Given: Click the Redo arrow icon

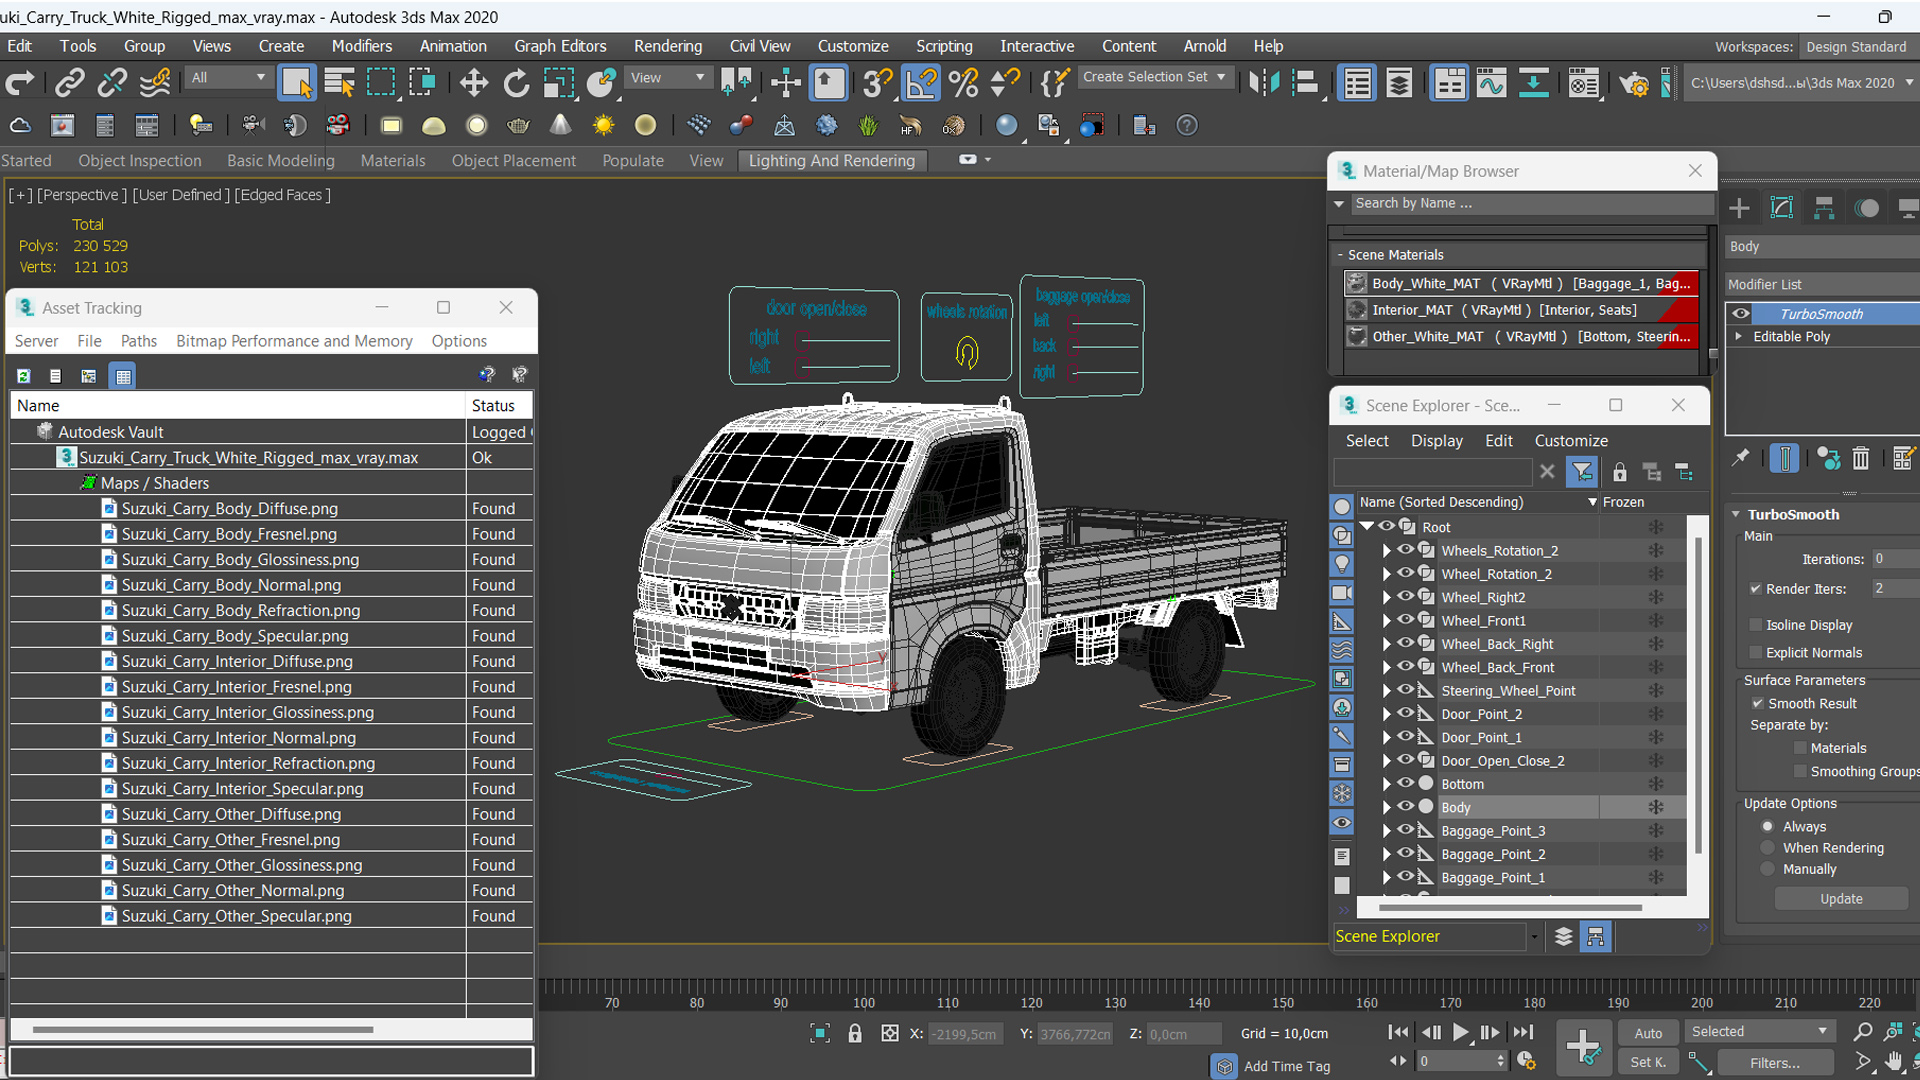Looking at the screenshot, I should [x=20, y=83].
